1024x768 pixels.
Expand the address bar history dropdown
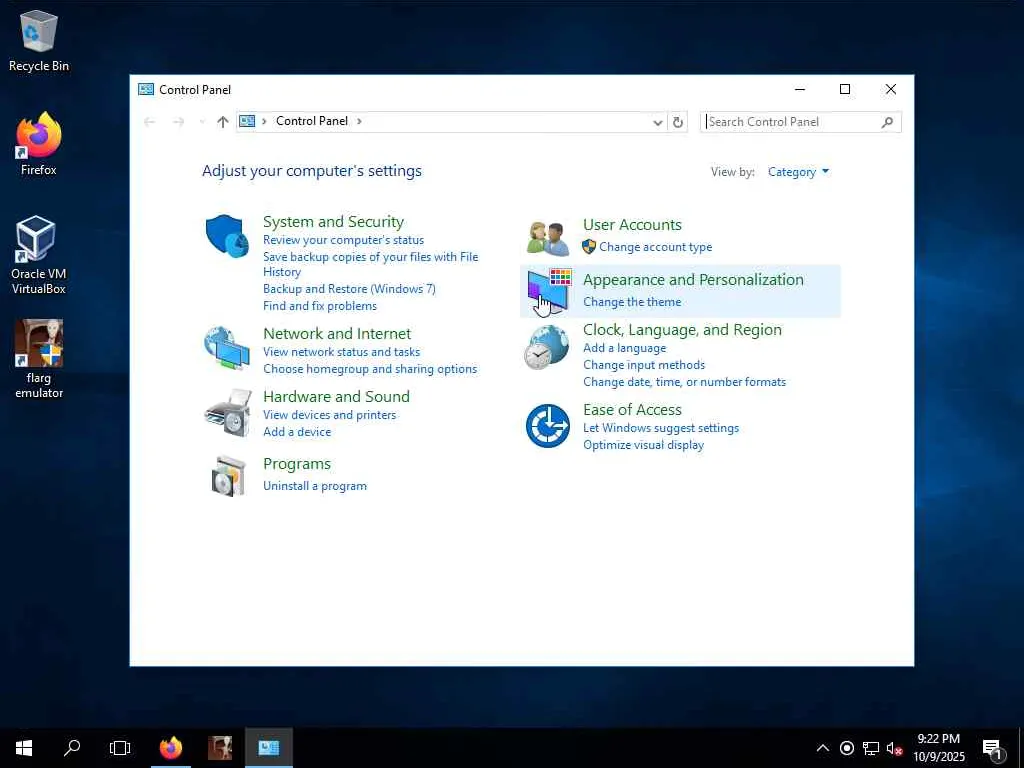(658, 122)
